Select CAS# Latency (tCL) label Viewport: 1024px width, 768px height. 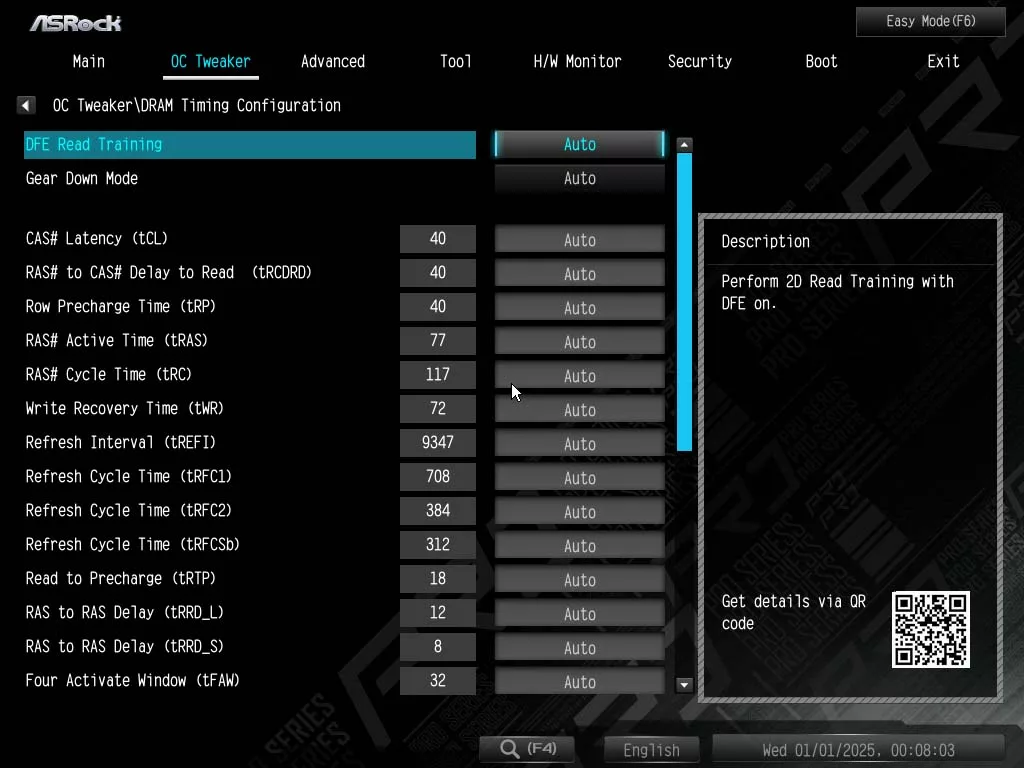pyautogui.click(x=97, y=238)
